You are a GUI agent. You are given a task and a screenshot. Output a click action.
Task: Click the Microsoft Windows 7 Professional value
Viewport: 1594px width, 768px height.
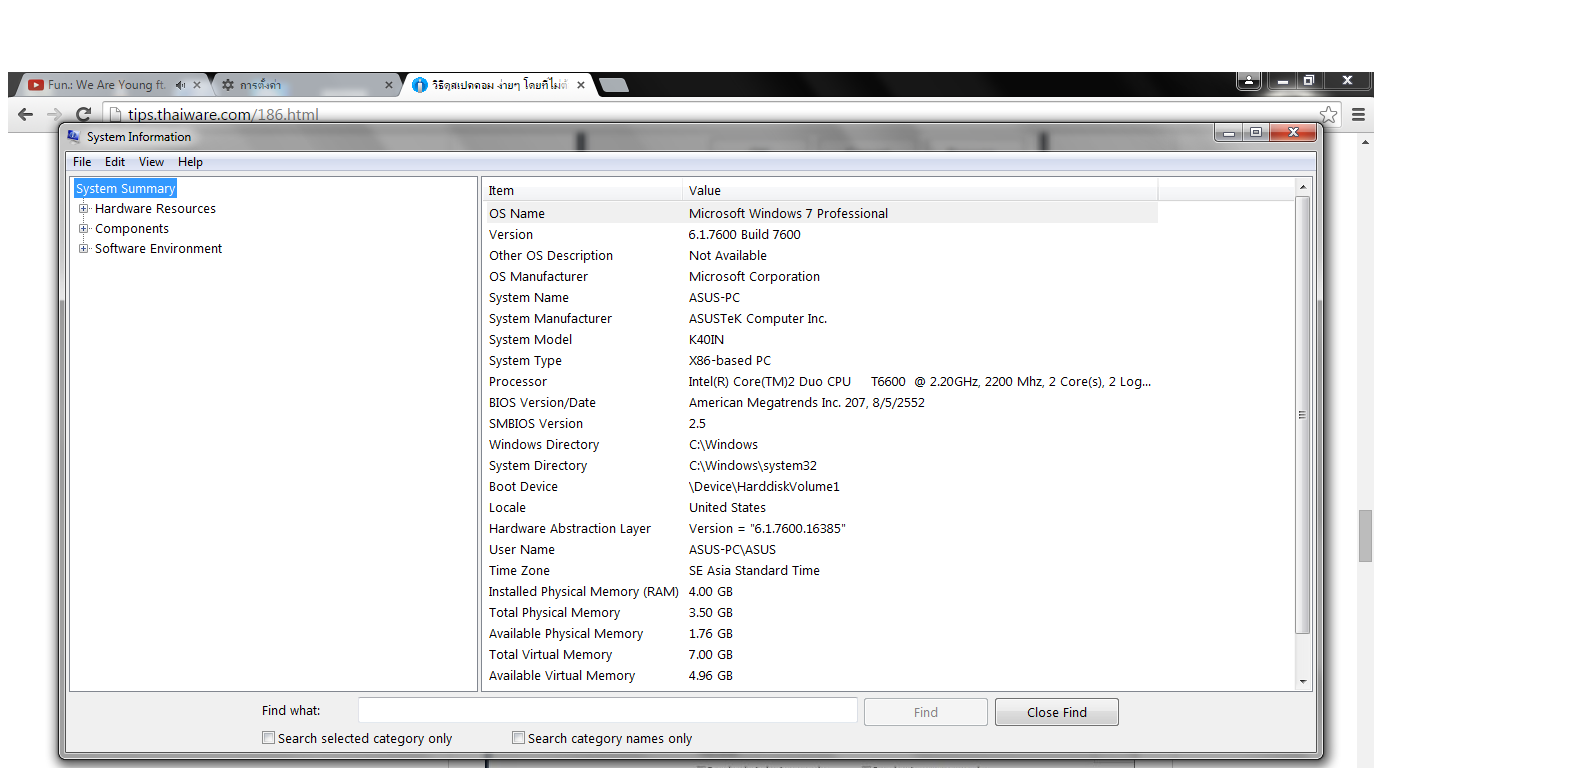[x=788, y=213]
